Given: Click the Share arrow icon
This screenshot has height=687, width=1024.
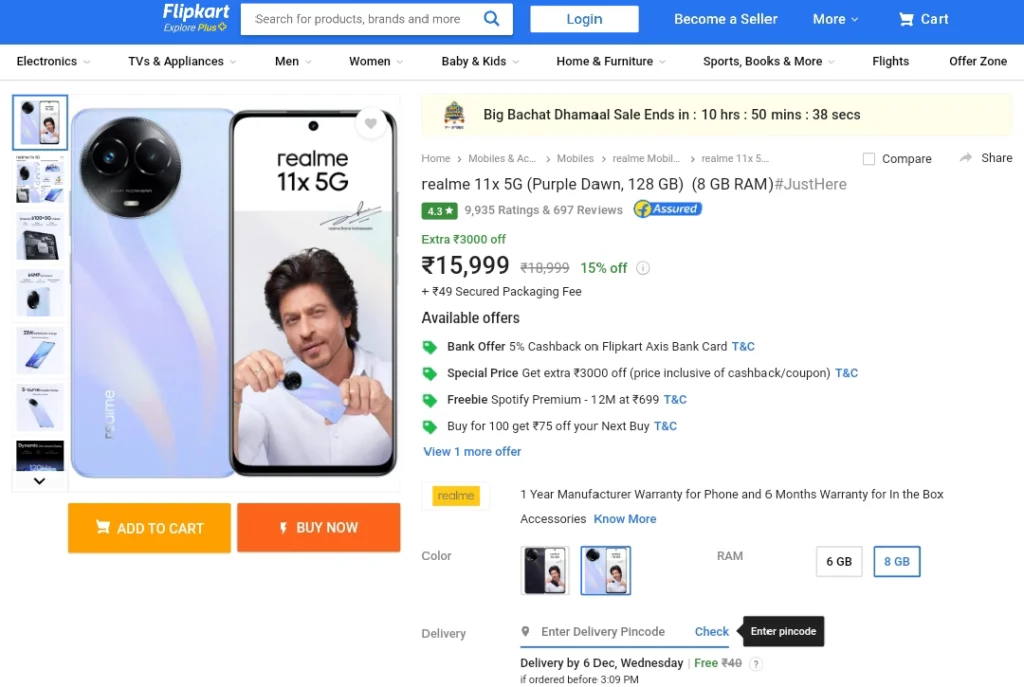Looking at the screenshot, I should (966, 157).
